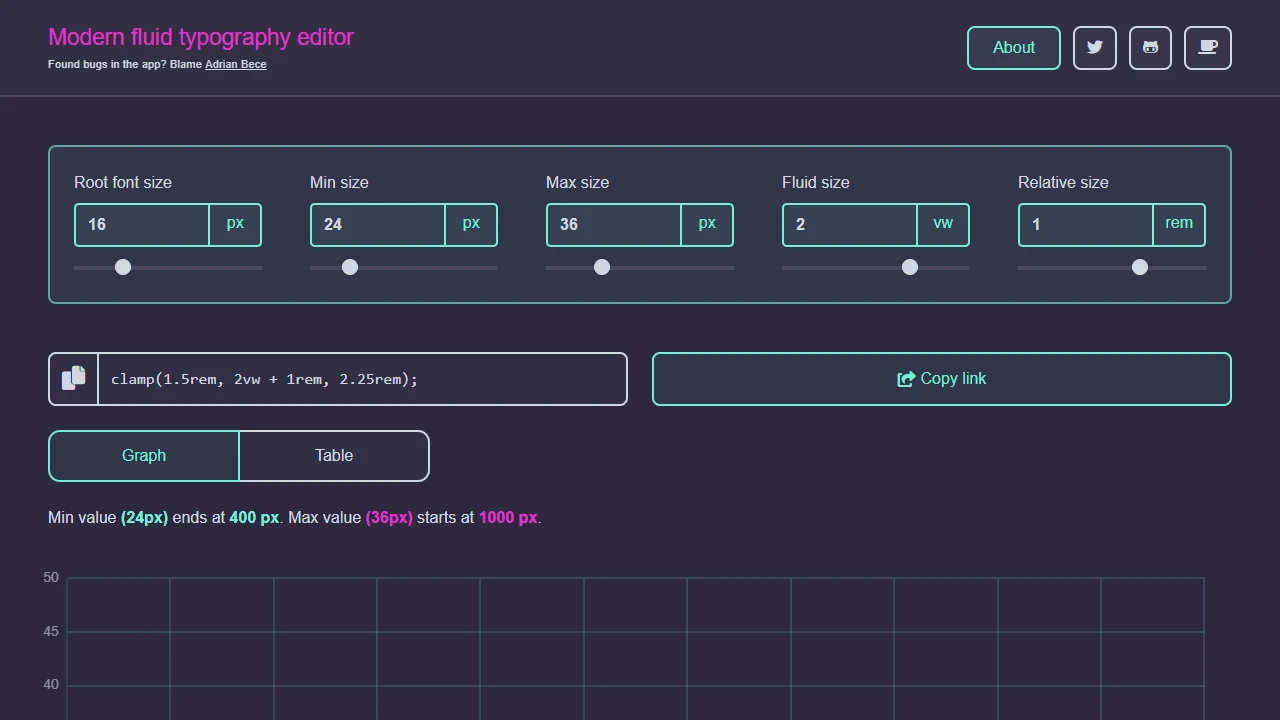Click the Fluid size slider handle
This screenshot has width=1280, height=720.
(x=909, y=267)
